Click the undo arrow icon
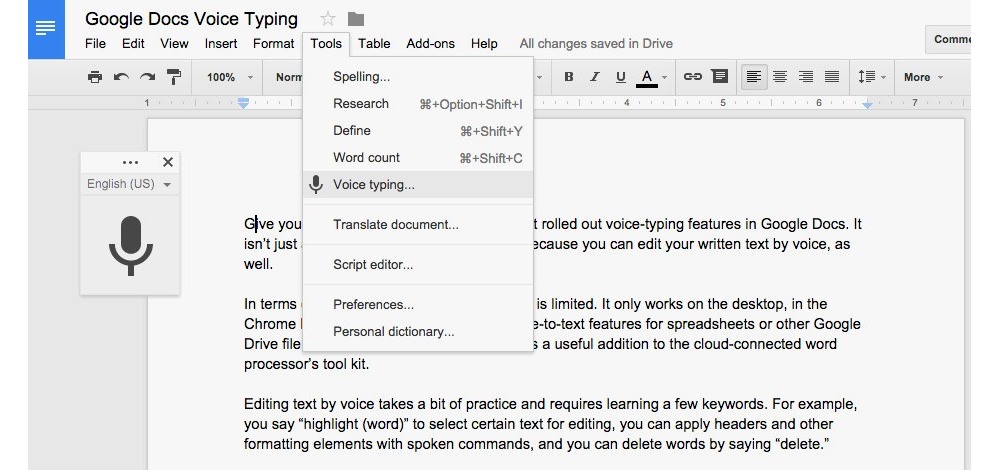1000x470 pixels. click(120, 77)
